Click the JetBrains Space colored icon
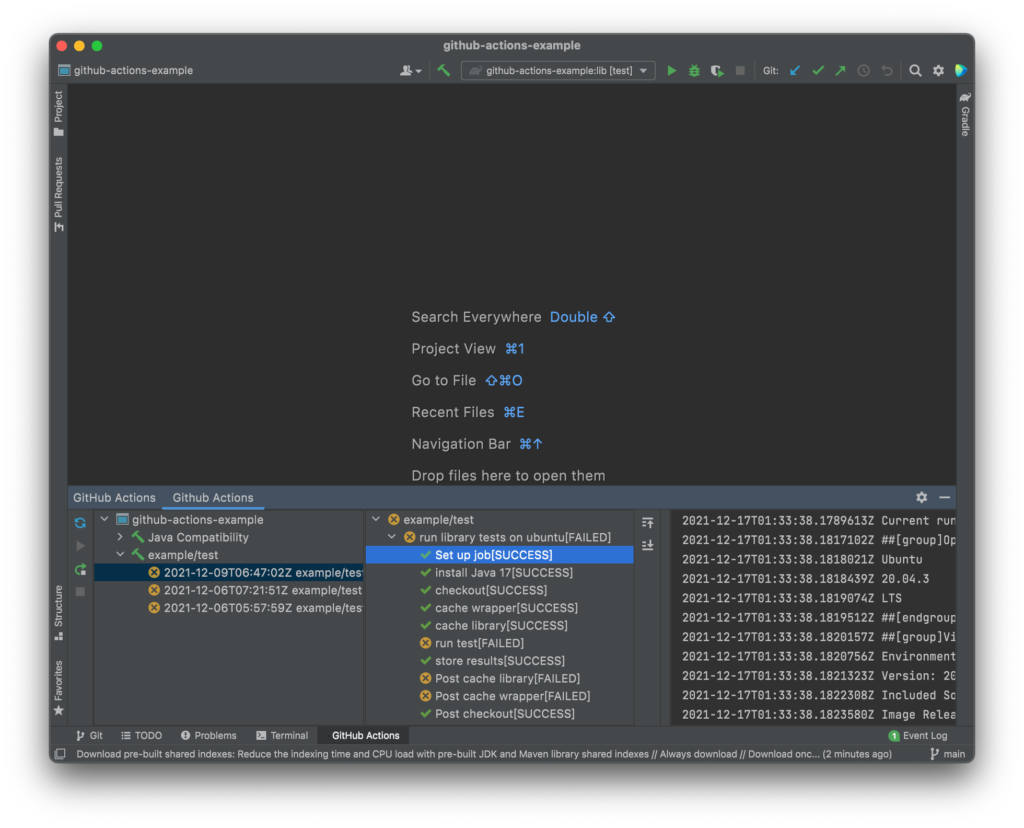 tap(961, 71)
